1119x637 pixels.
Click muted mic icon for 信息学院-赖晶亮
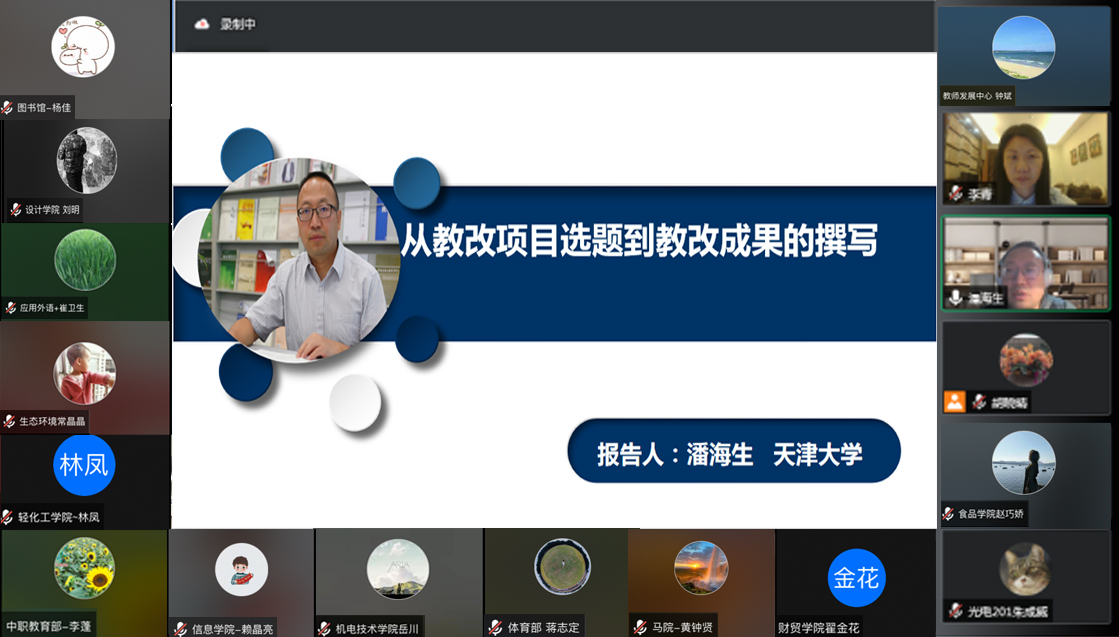pyautogui.click(x=181, y=628)
